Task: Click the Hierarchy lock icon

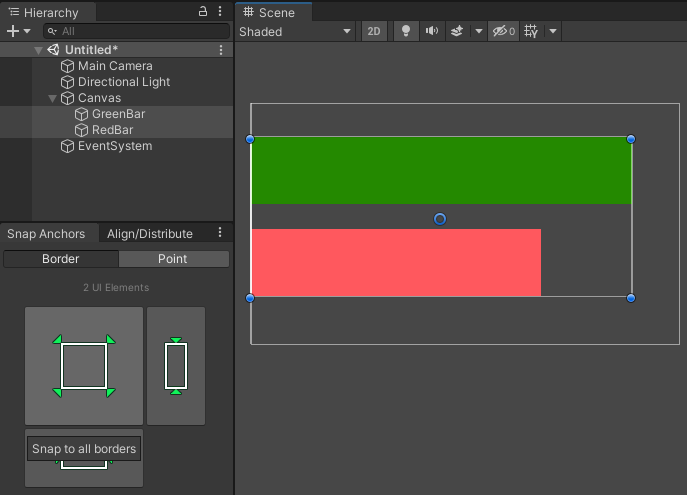Action: (203, 12)
